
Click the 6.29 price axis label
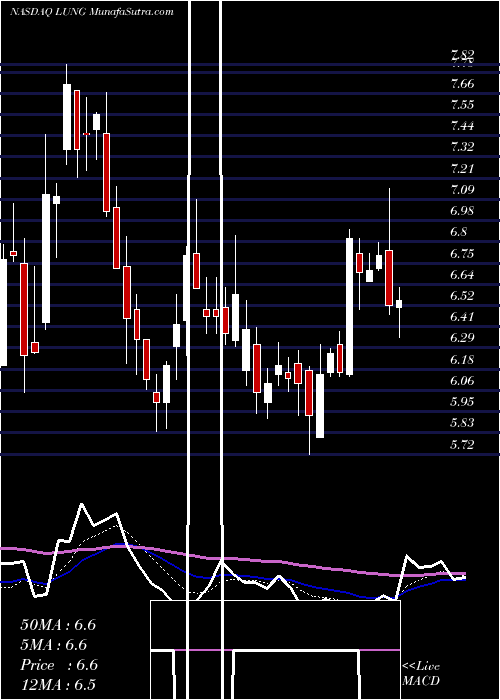click(462, 338)
